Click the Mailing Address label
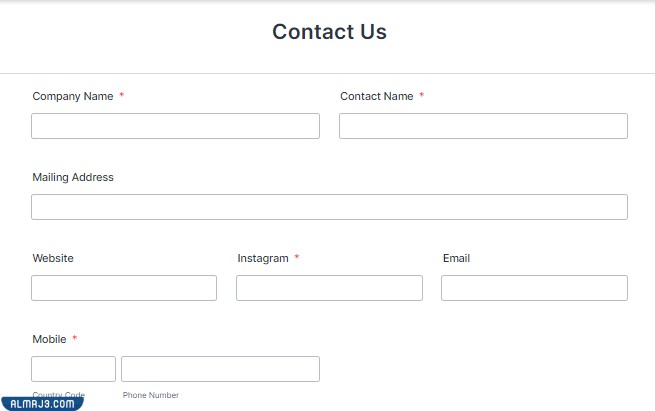This screenshot has width=655, height=411. [x=73, y=177]
